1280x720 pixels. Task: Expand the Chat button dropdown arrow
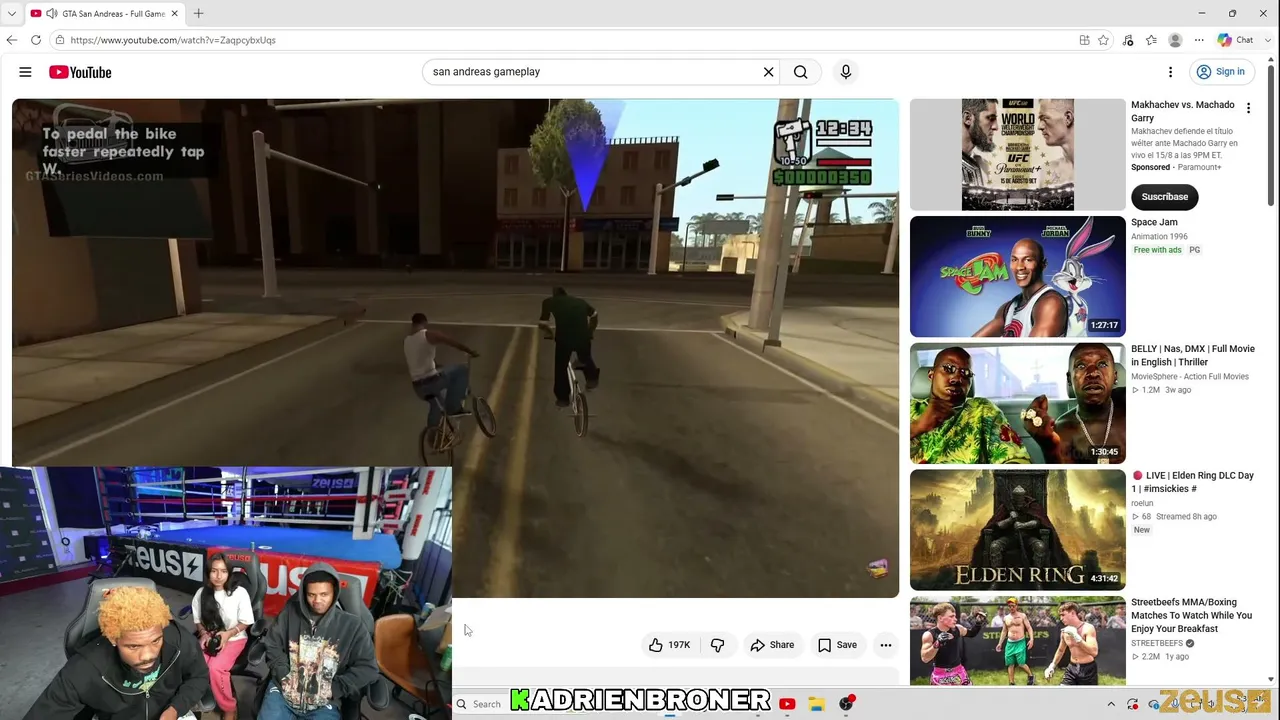click(x=1269, y=40)
